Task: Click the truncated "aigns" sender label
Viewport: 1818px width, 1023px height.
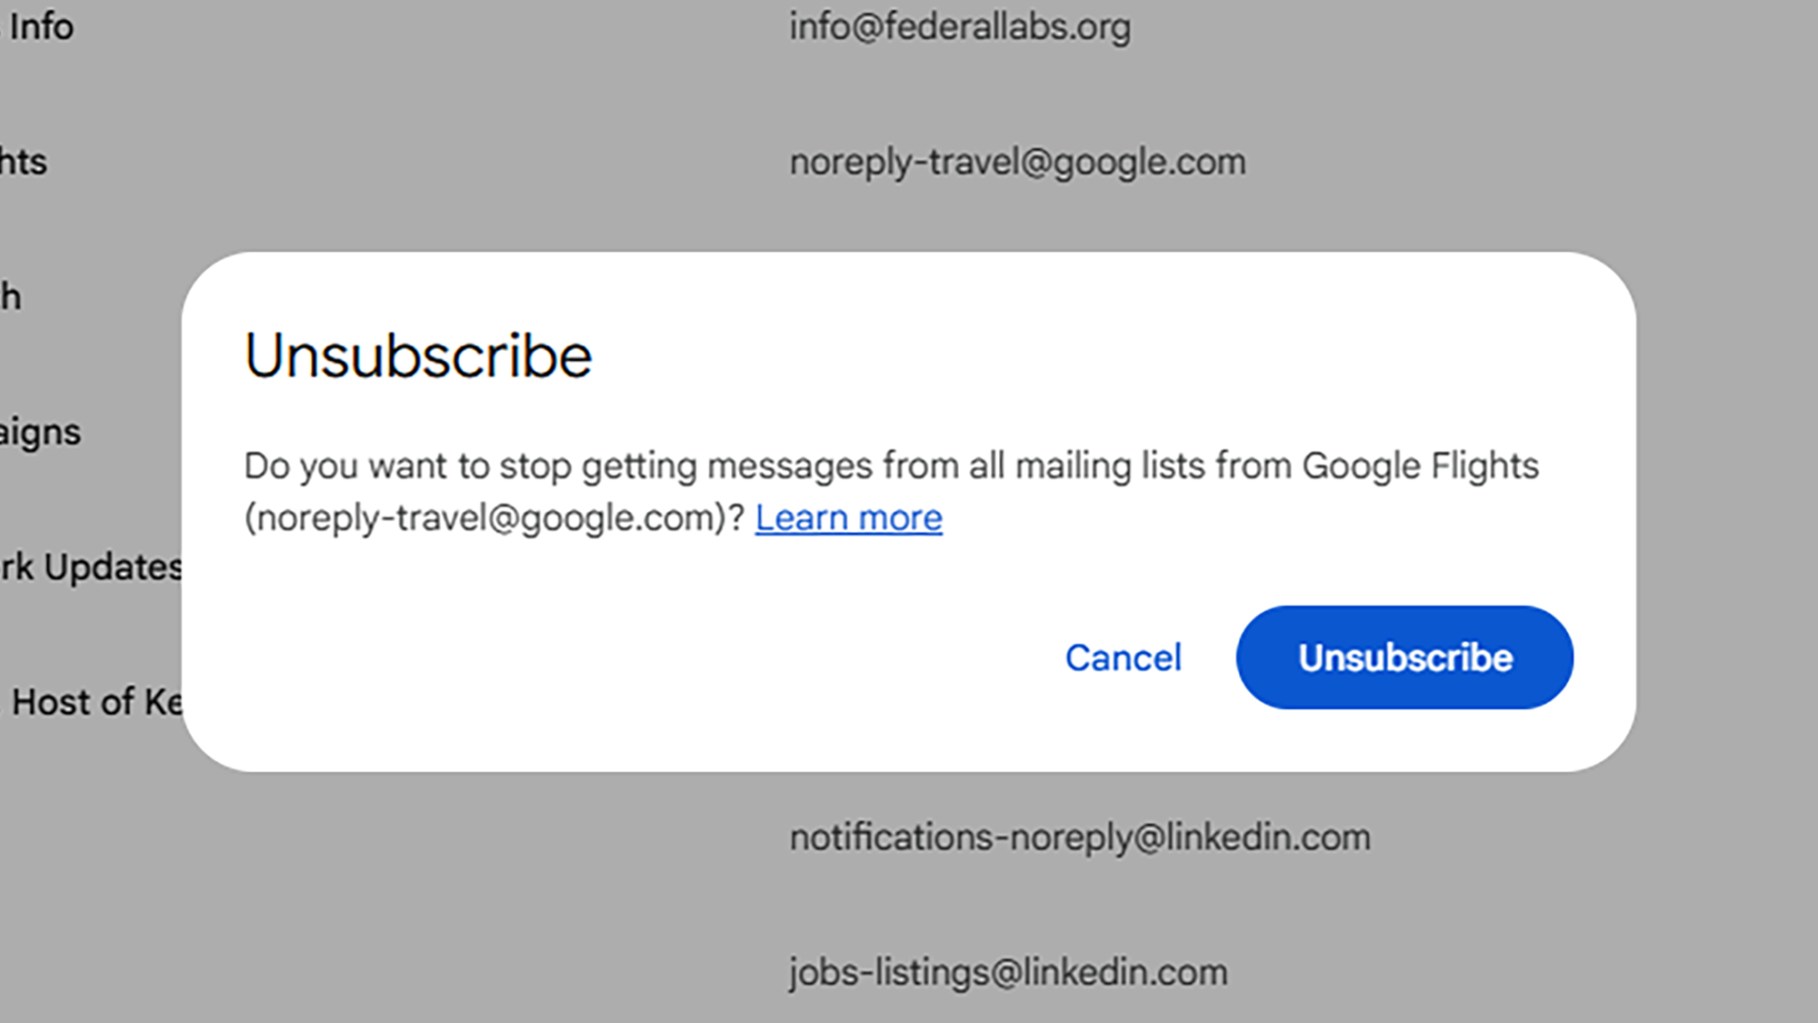Action: [40, 432]
